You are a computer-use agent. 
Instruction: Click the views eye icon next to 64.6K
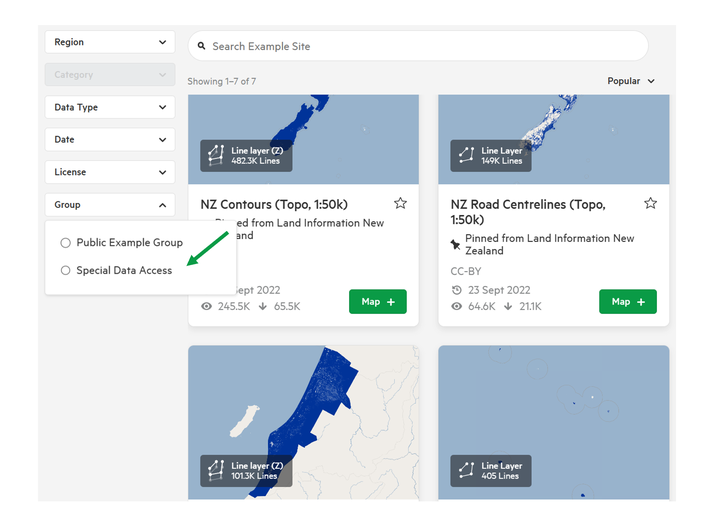point(456,306)
